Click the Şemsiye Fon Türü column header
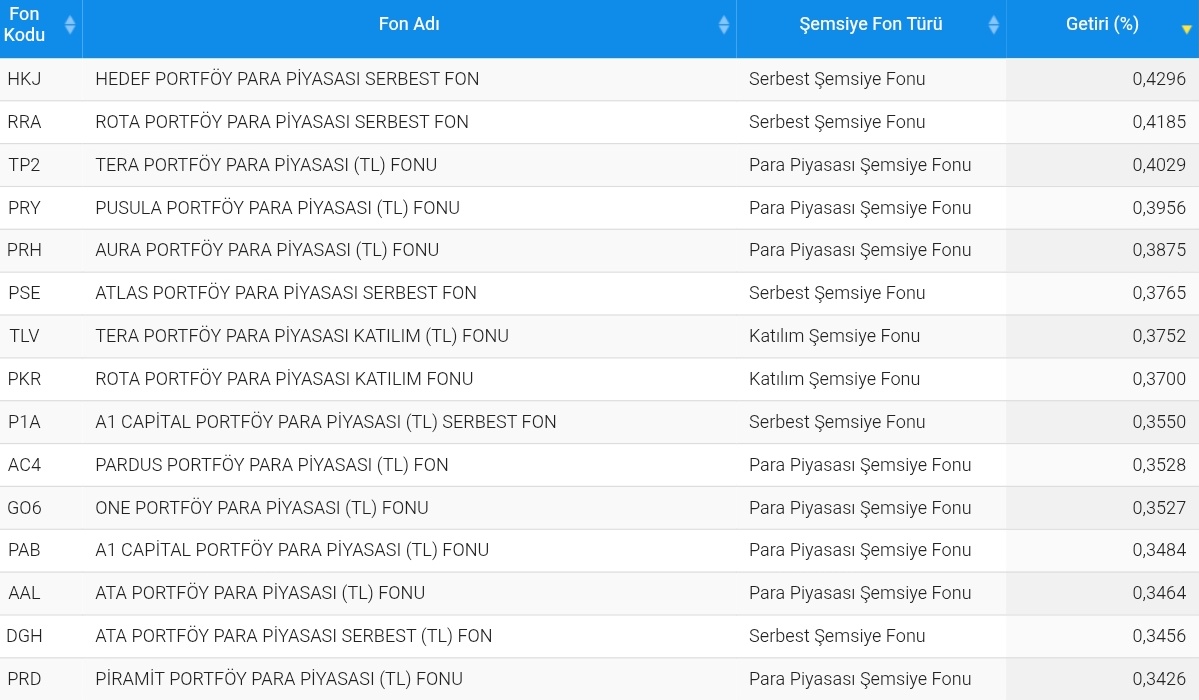 coord(871,28)
